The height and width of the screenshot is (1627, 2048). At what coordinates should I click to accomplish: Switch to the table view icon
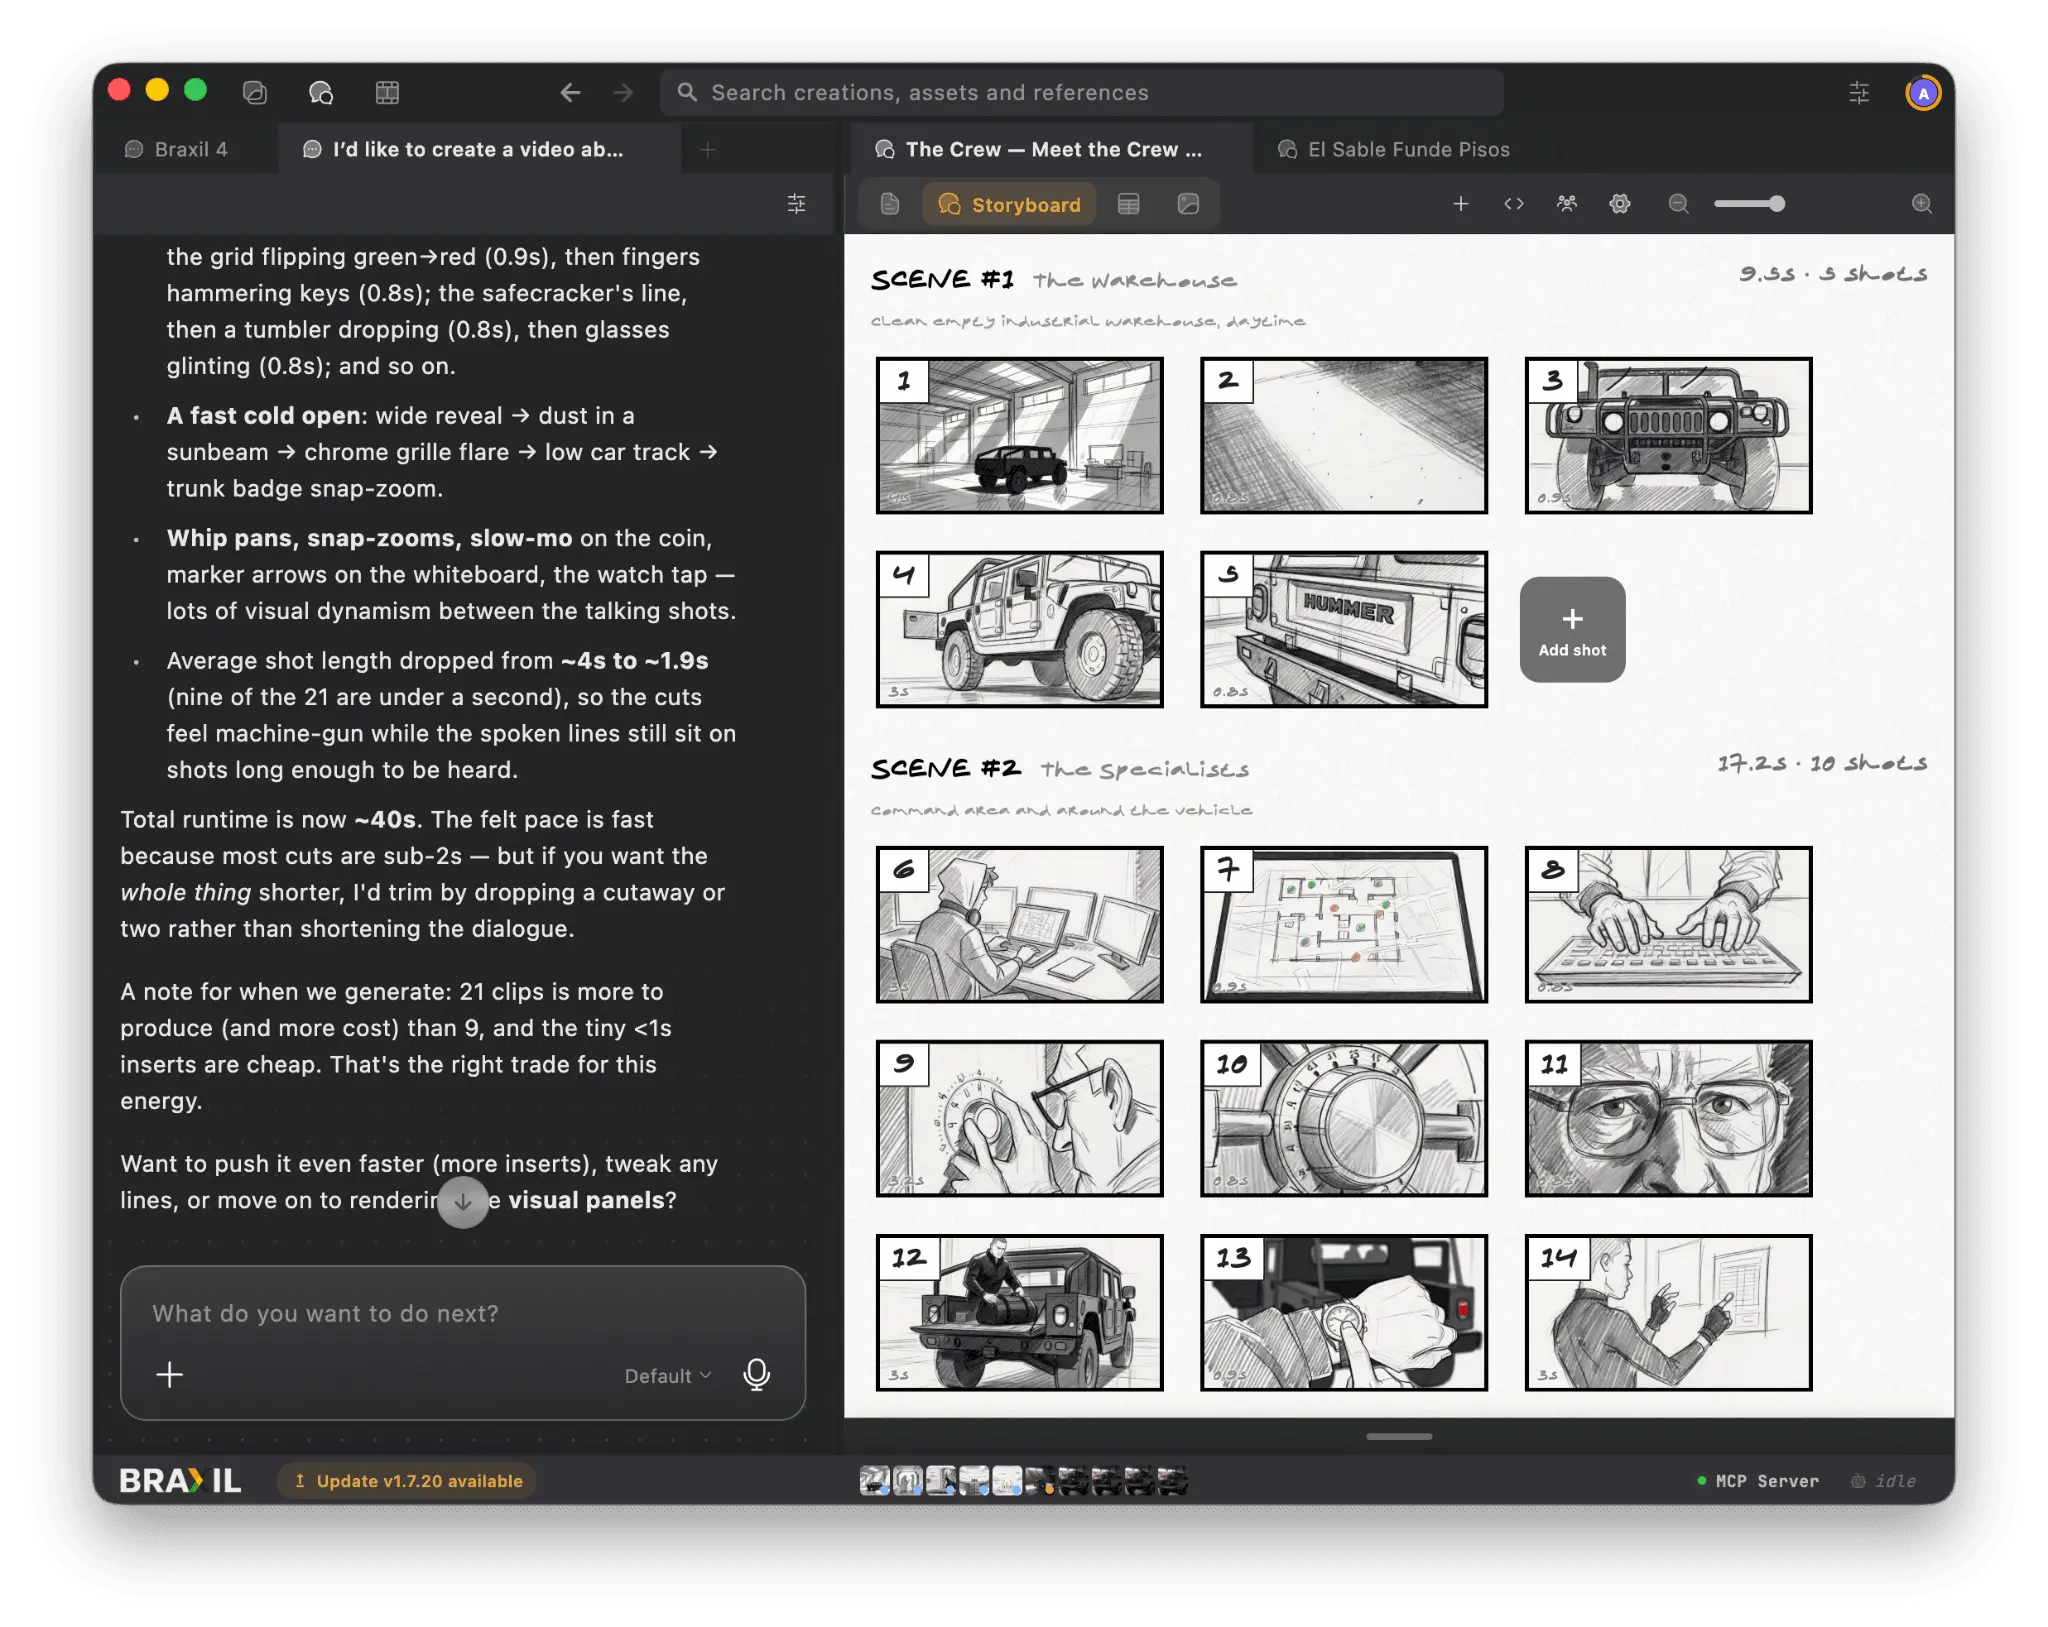[x=1129, y=204]
